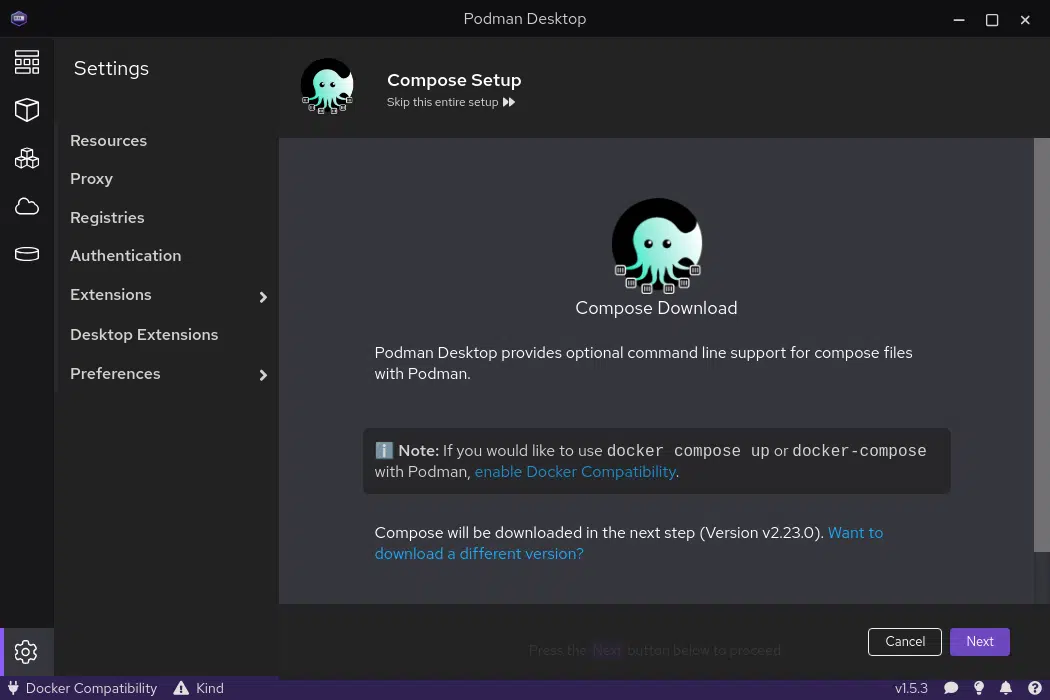
Task: Open the Volumes disk icon
Action: (x=27, y=254)
